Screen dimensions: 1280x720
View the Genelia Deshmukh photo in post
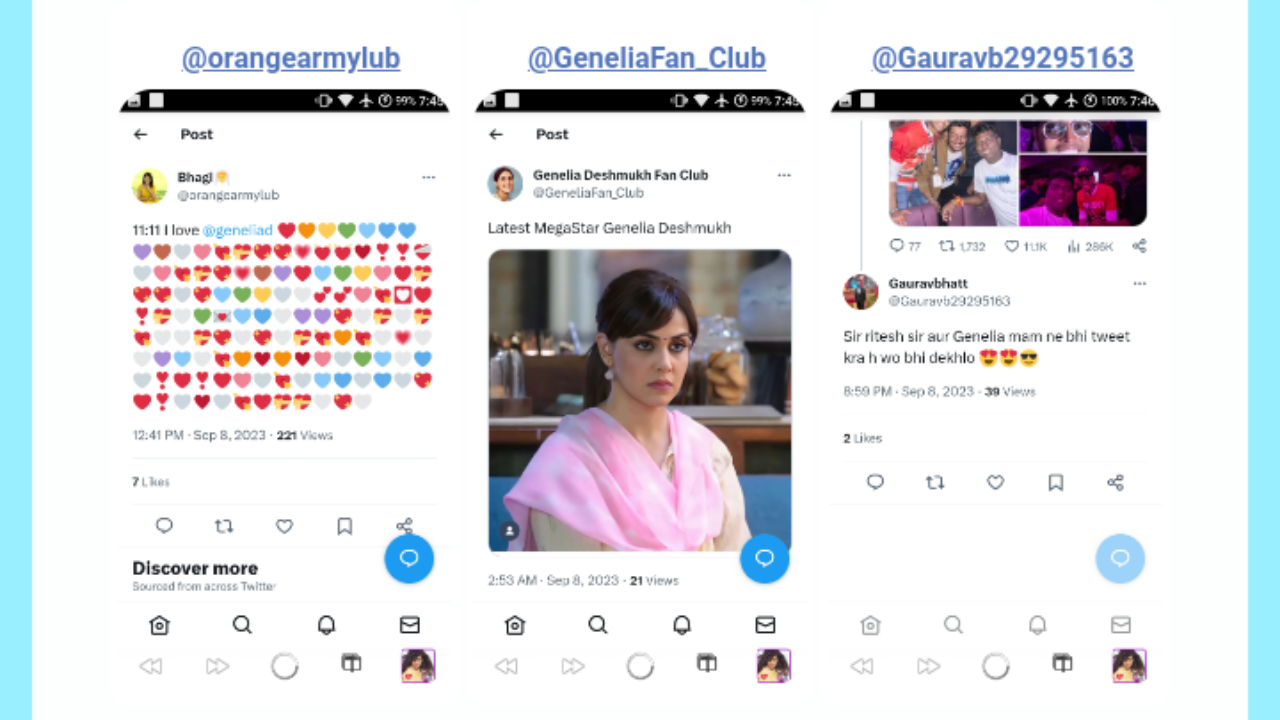[x=640, y=400]
